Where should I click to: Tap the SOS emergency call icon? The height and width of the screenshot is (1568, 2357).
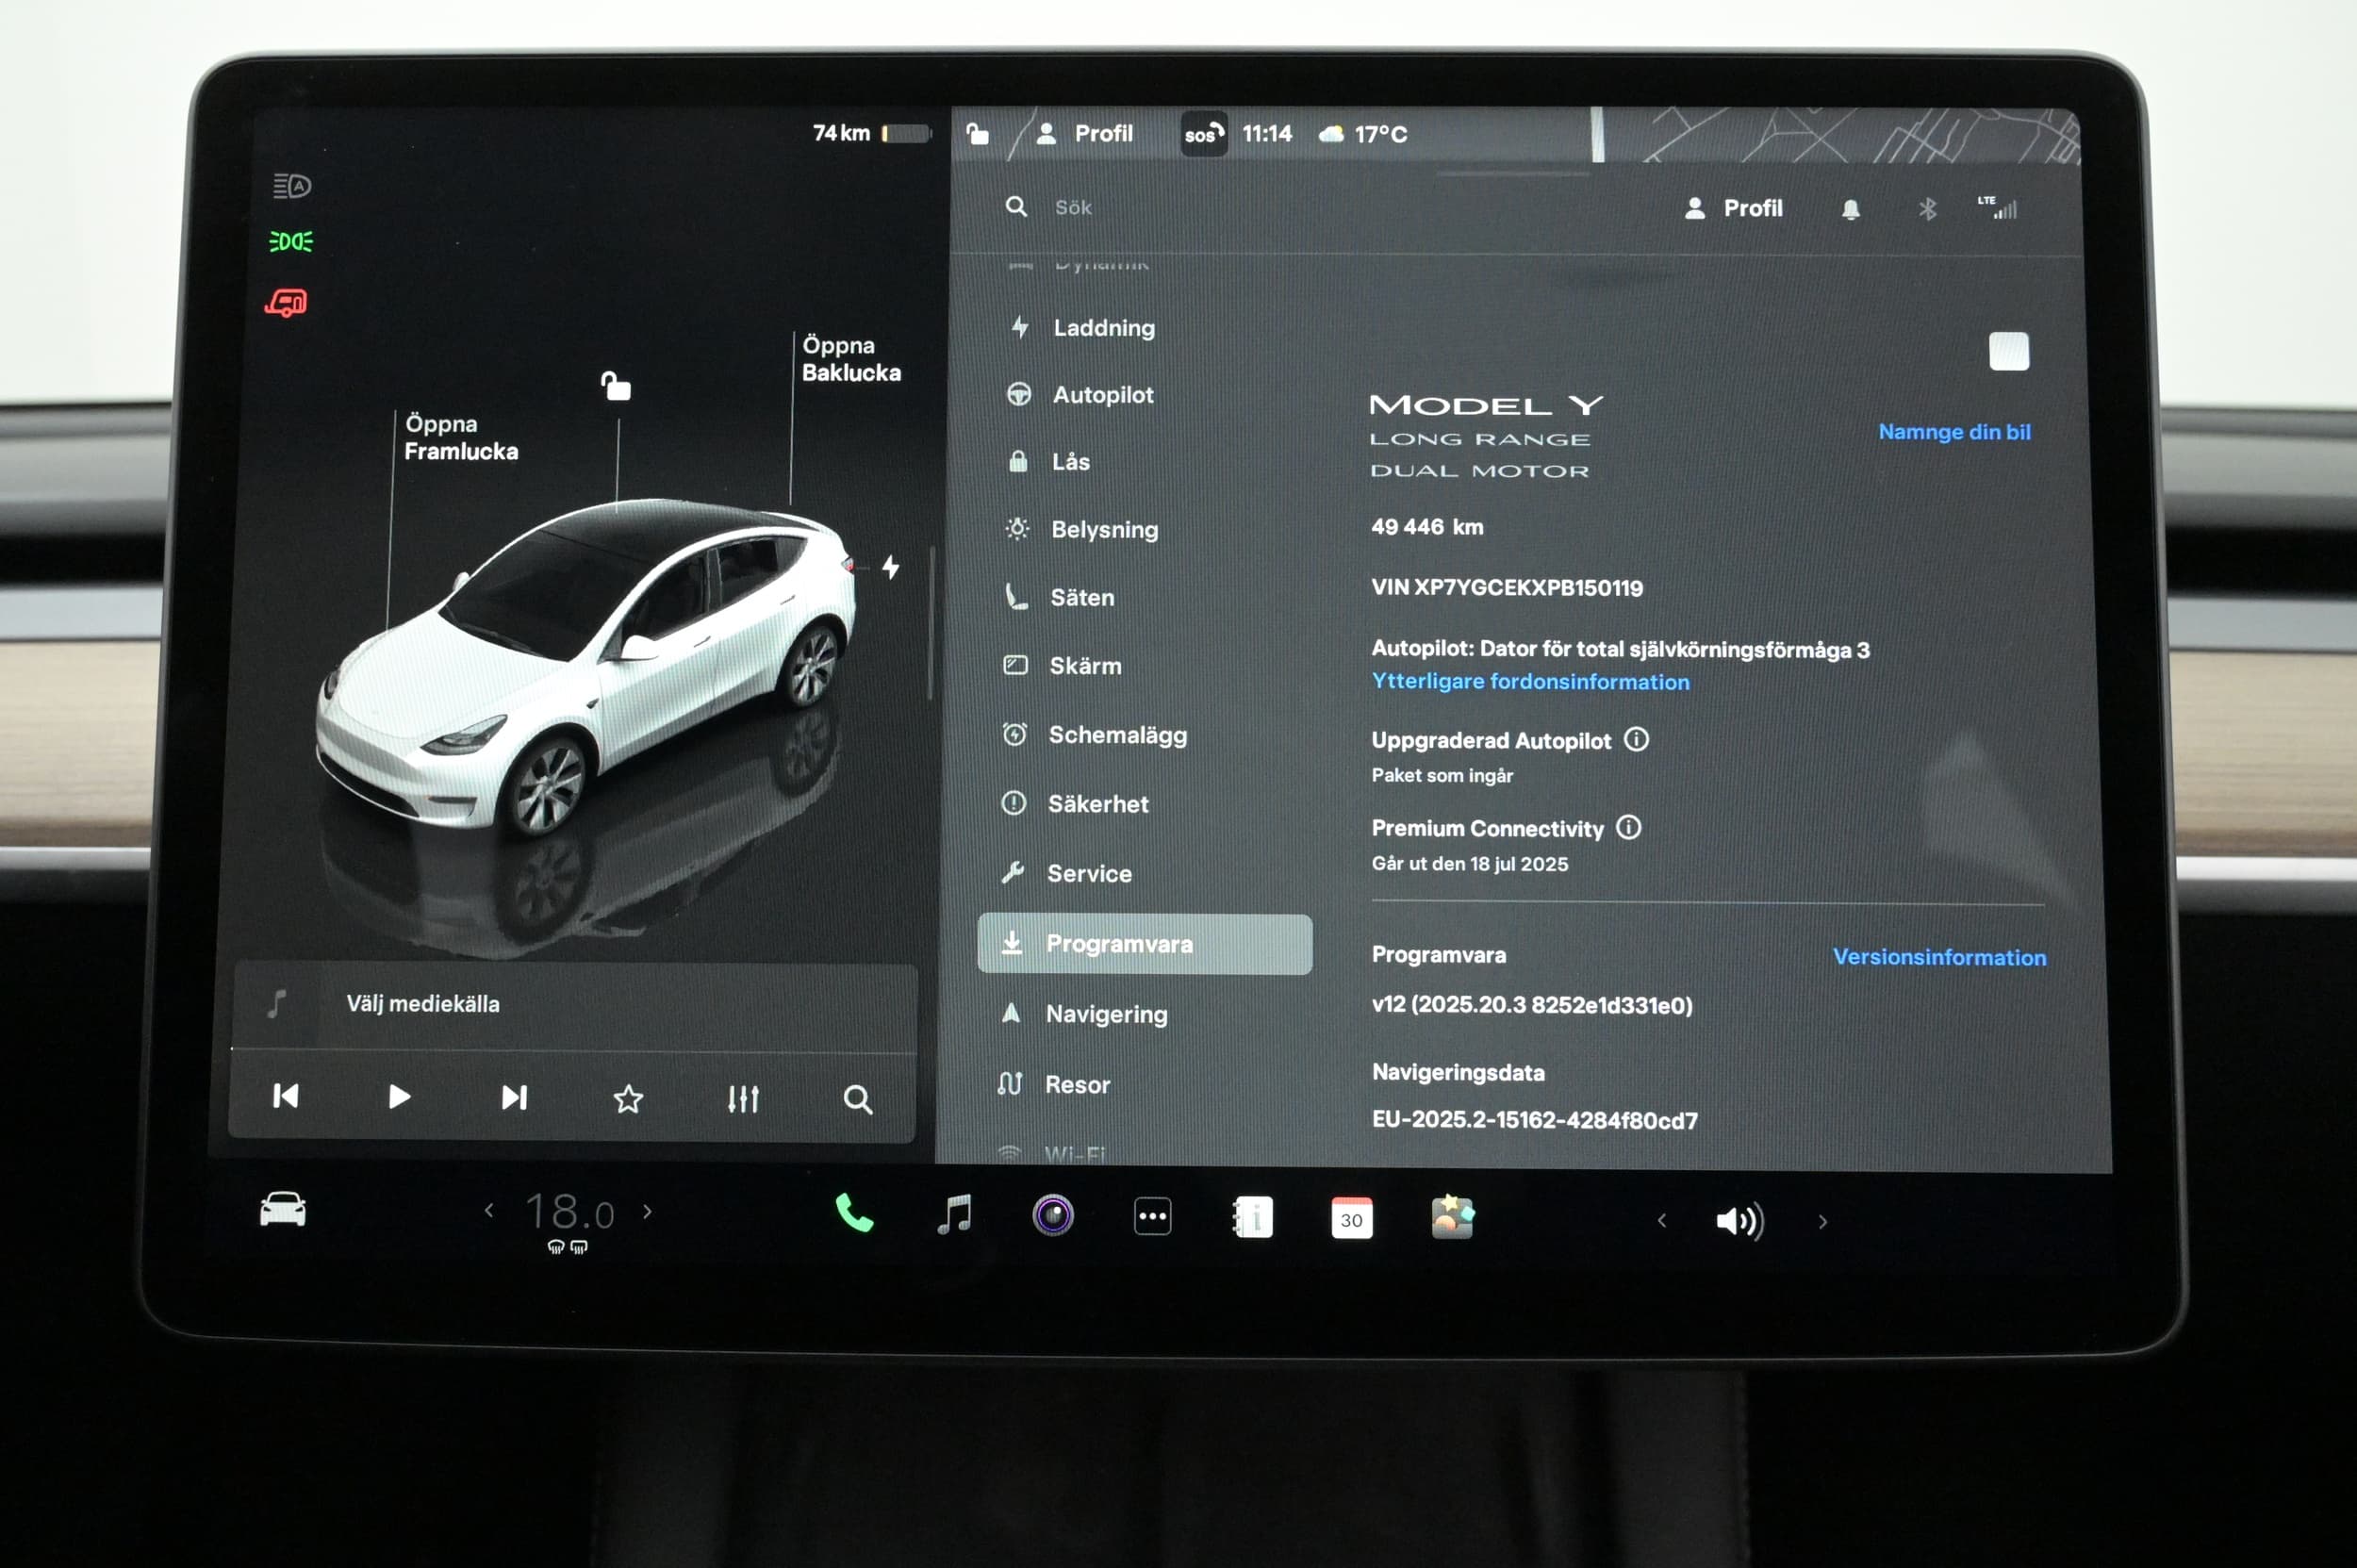[1204, 134]
